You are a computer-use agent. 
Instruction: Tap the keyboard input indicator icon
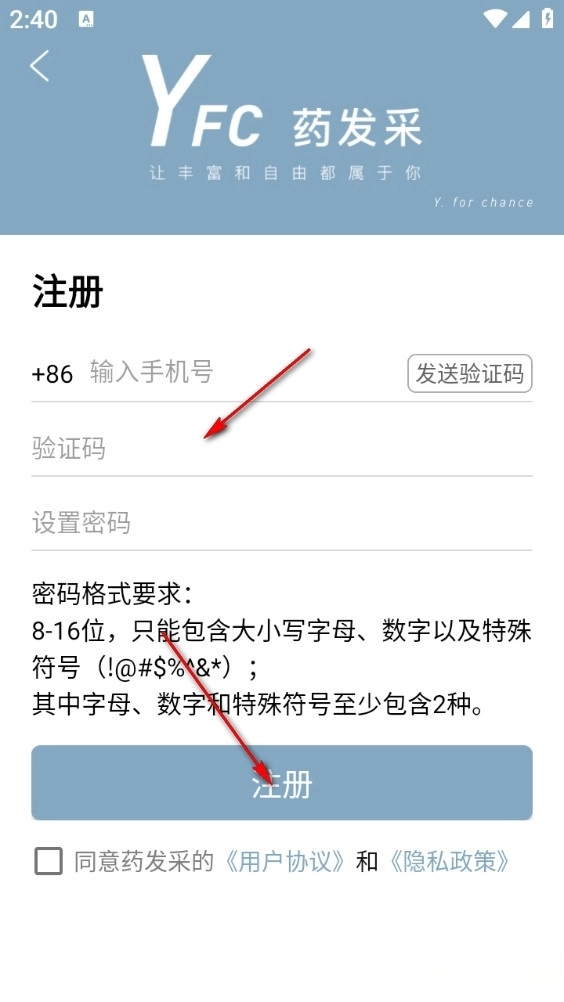tap(86, 20)
